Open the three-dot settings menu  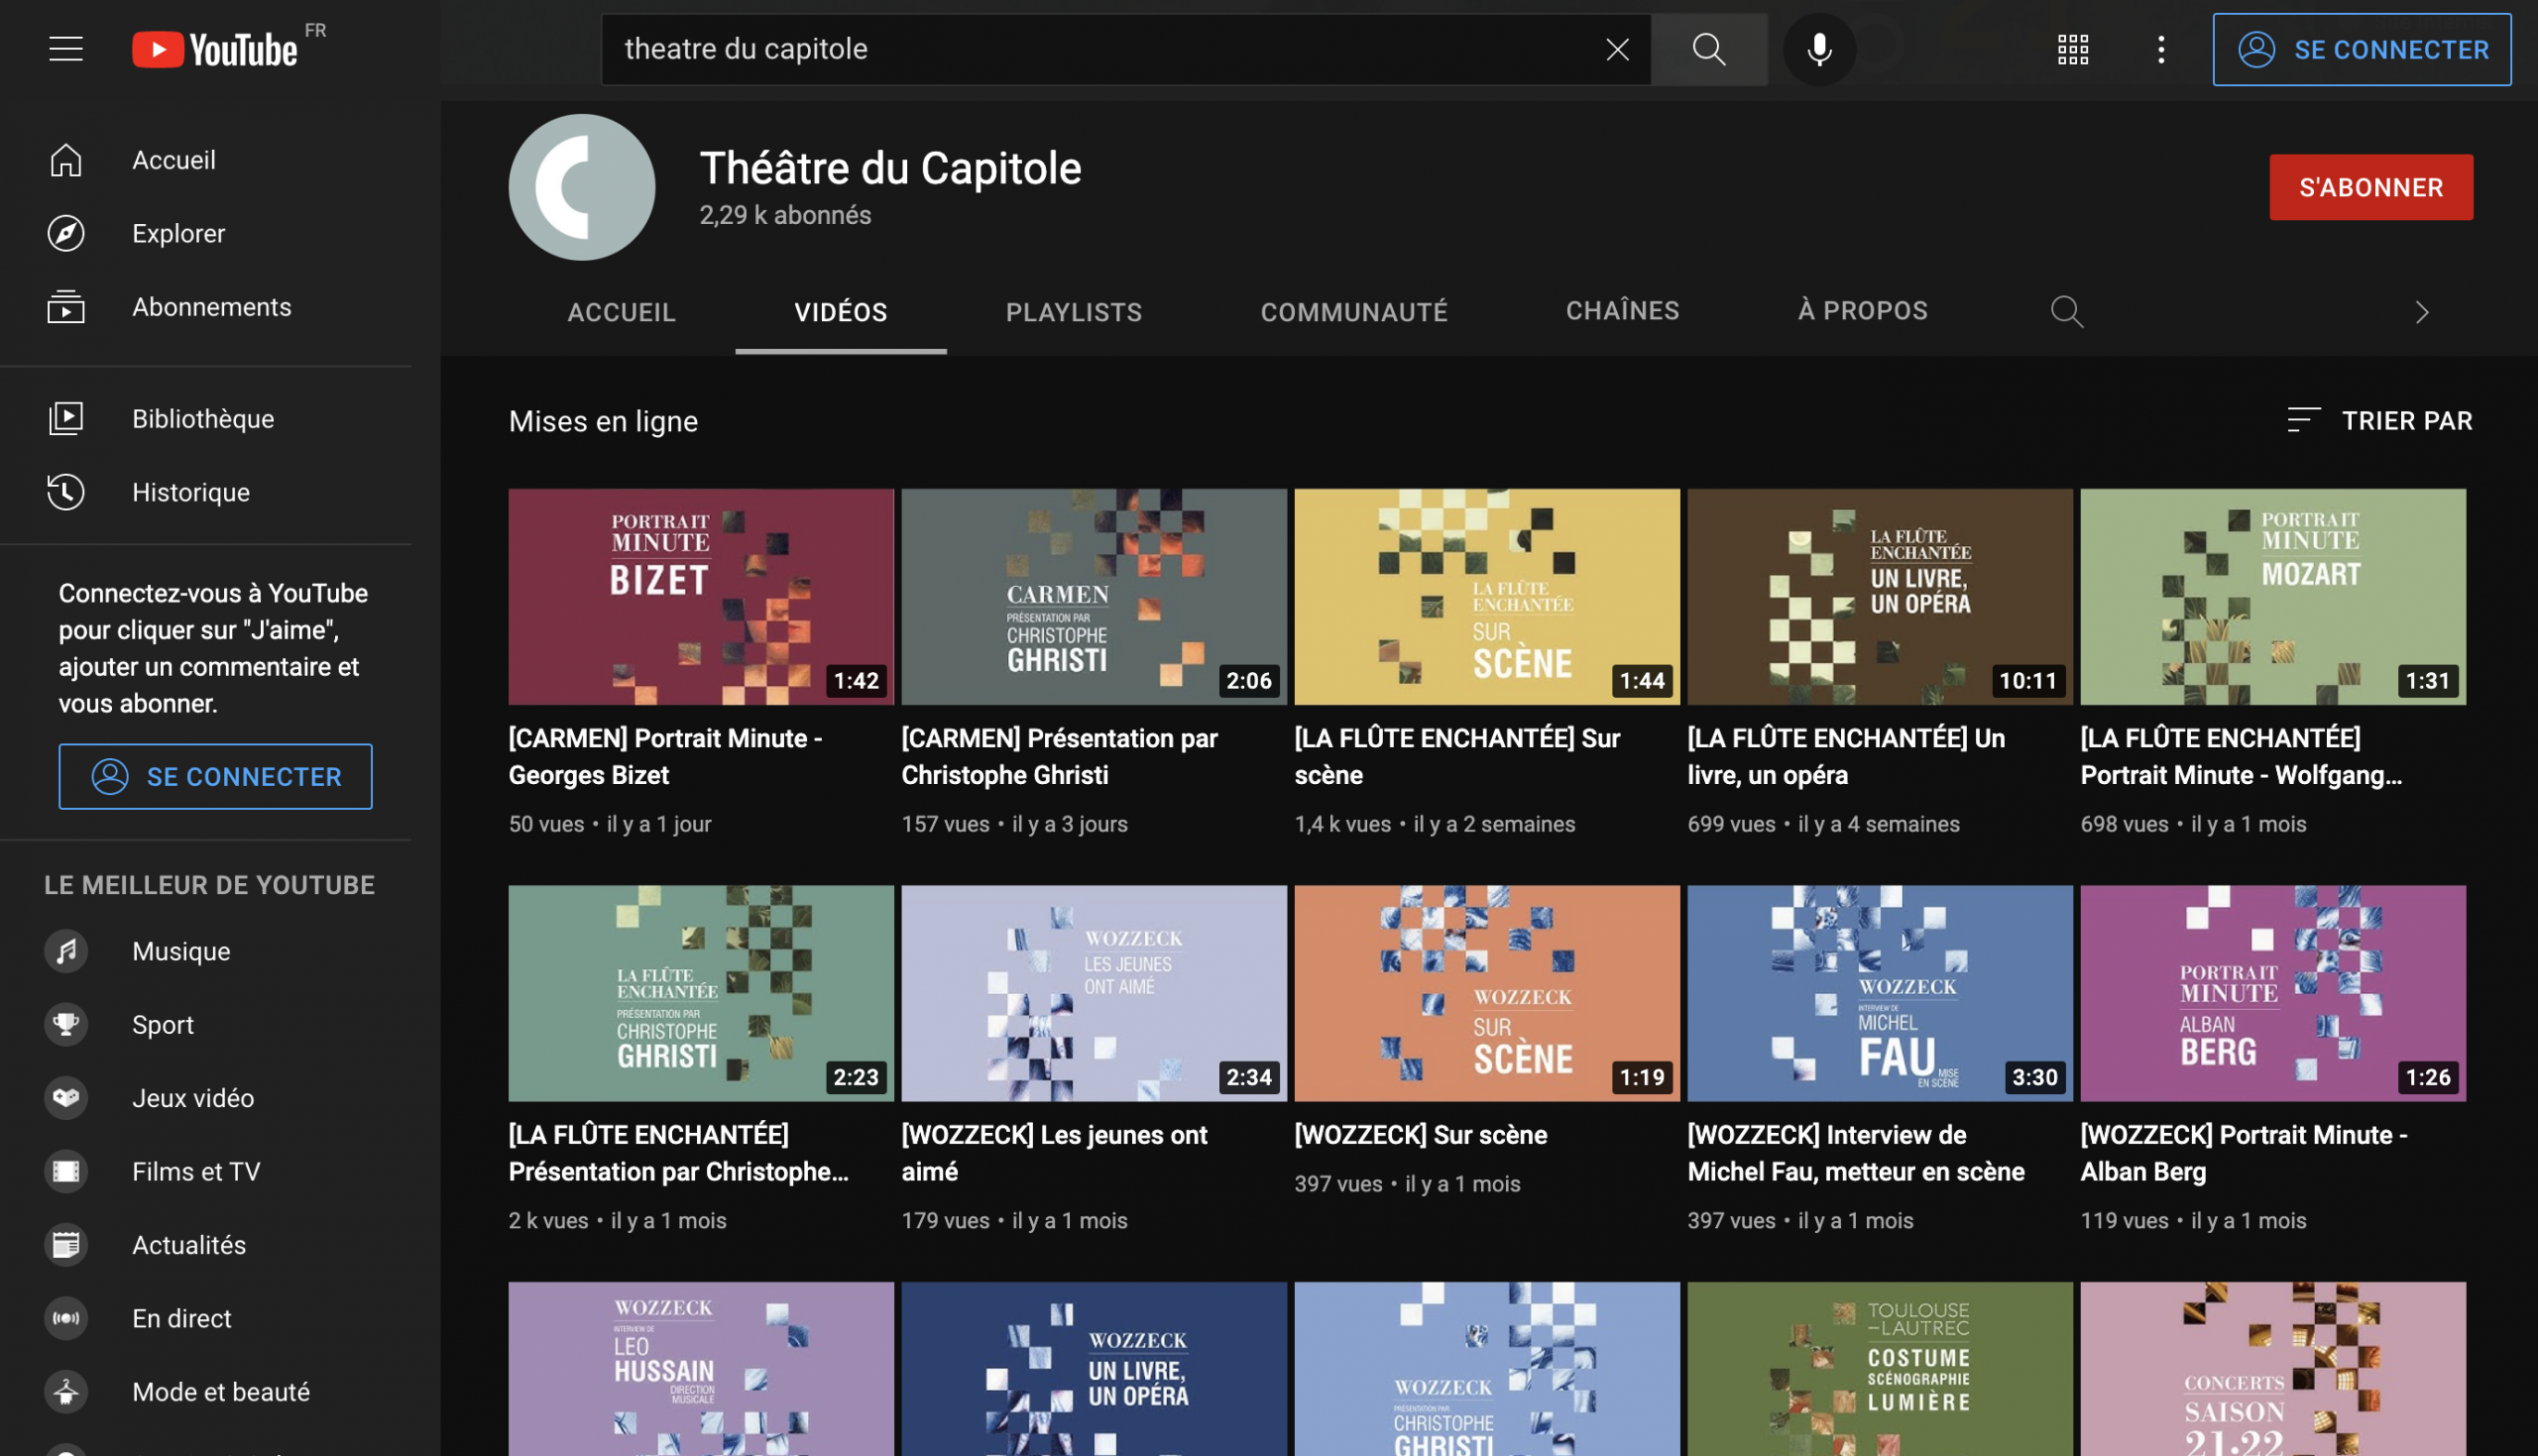[x=2160, y=49]
